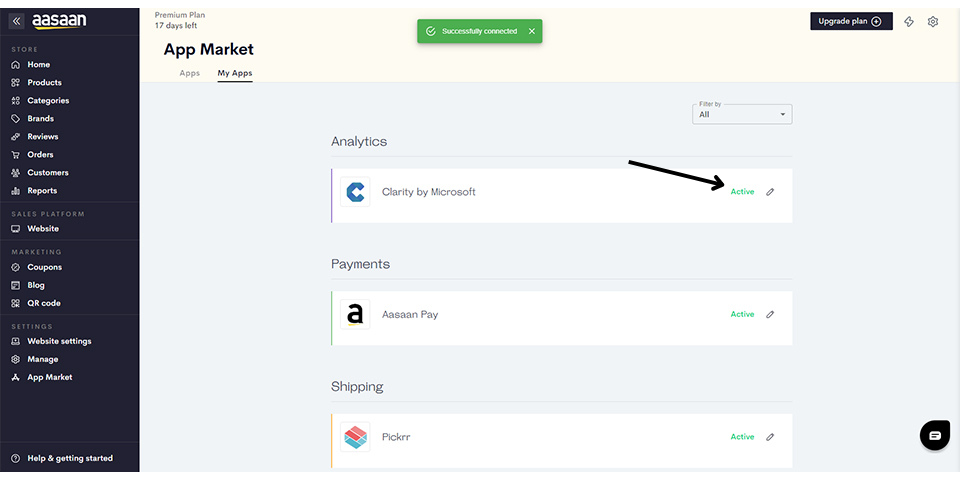Screen dimensions: 960x480
Task: Edit Aasaan Pay with pencil icon
Action: coord(770,314)
